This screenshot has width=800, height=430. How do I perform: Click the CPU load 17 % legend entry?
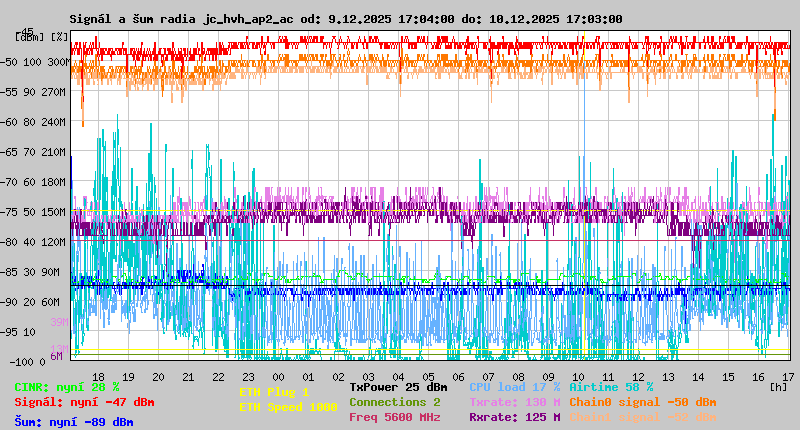point(514,387)
